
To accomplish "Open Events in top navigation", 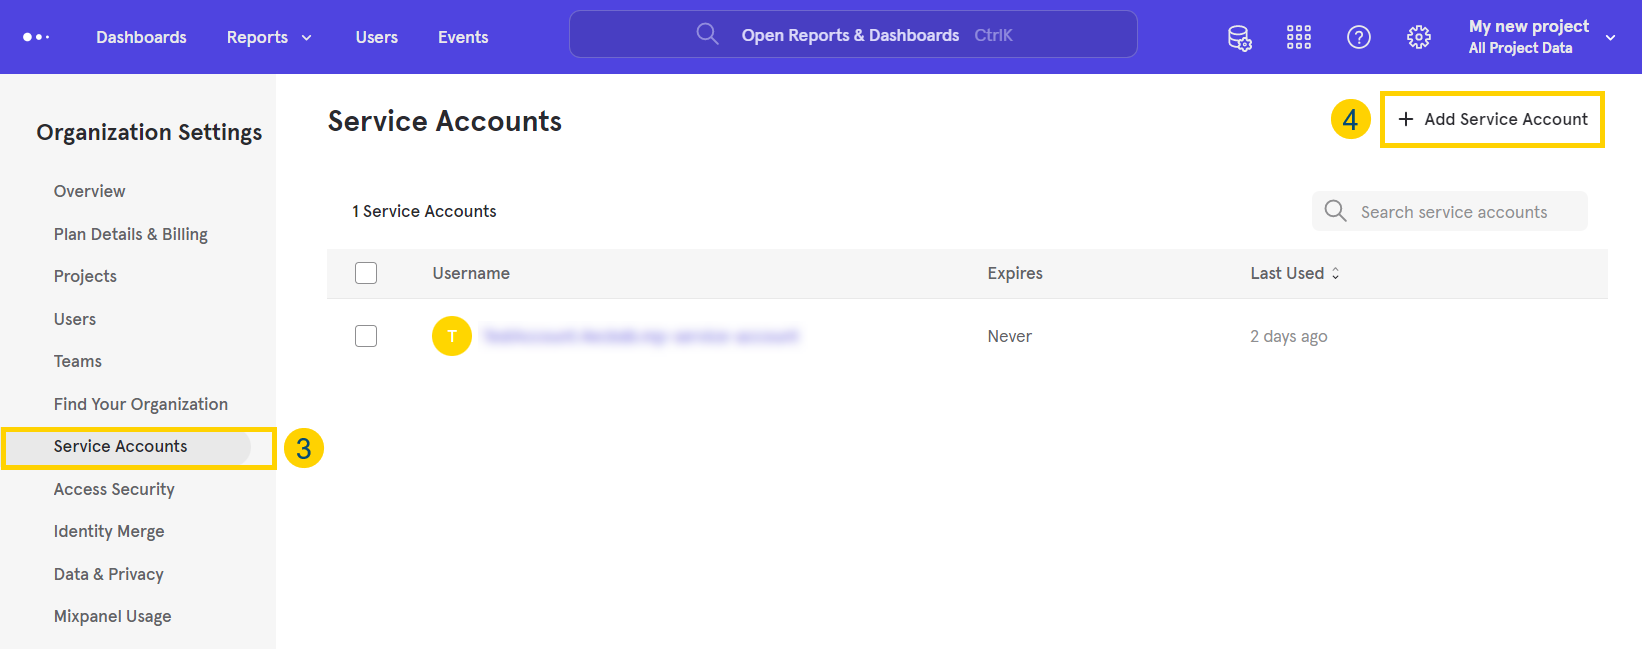I will point(463,37).
